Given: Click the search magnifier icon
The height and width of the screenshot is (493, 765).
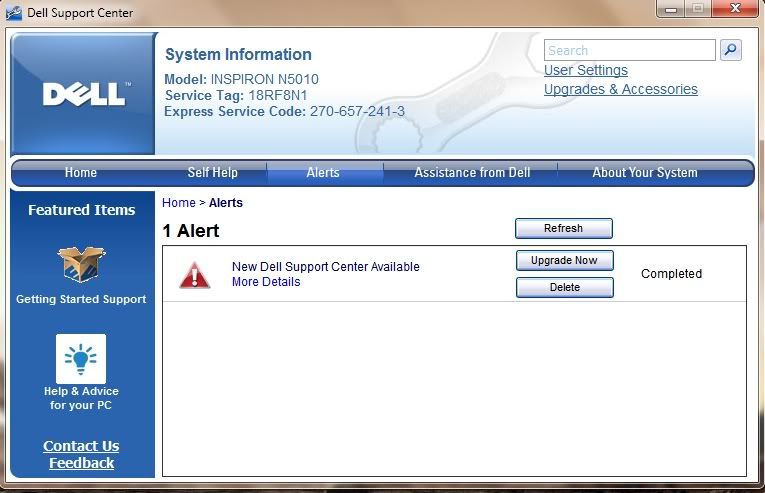Looking at the screenshot, I should (730, 50).
